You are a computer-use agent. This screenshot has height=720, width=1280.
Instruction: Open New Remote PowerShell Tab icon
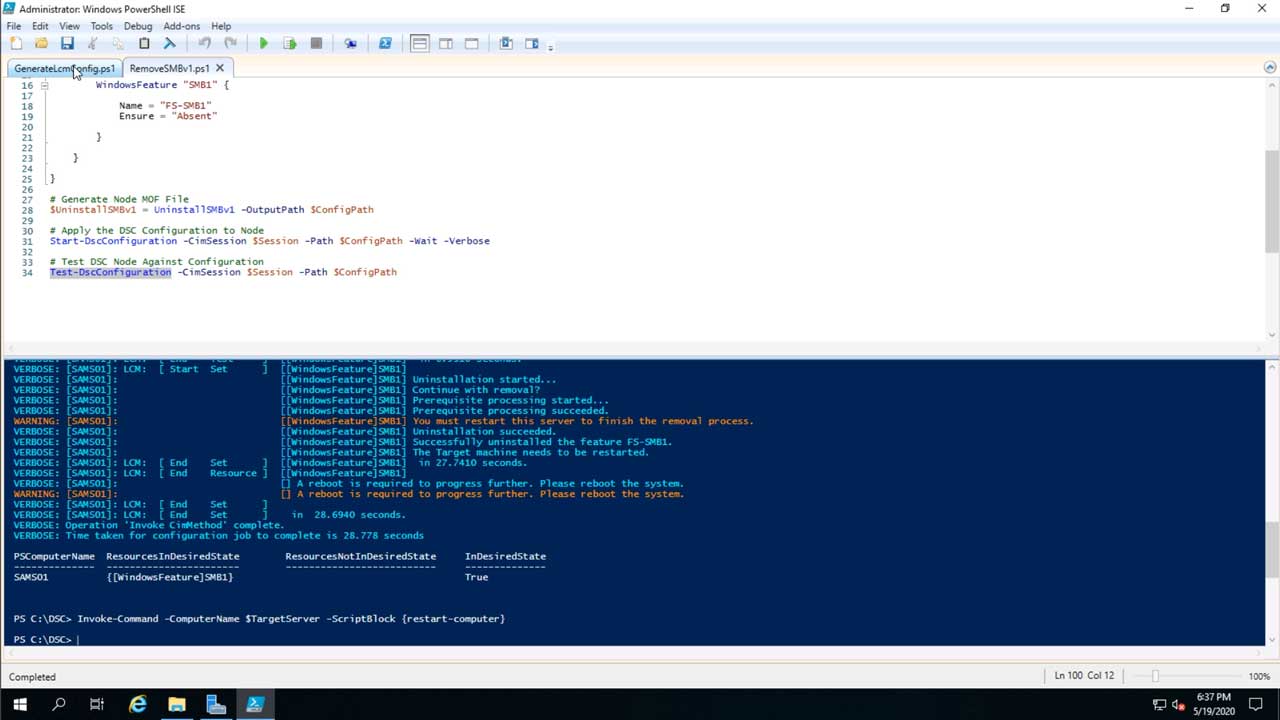(x=350, y=44)
